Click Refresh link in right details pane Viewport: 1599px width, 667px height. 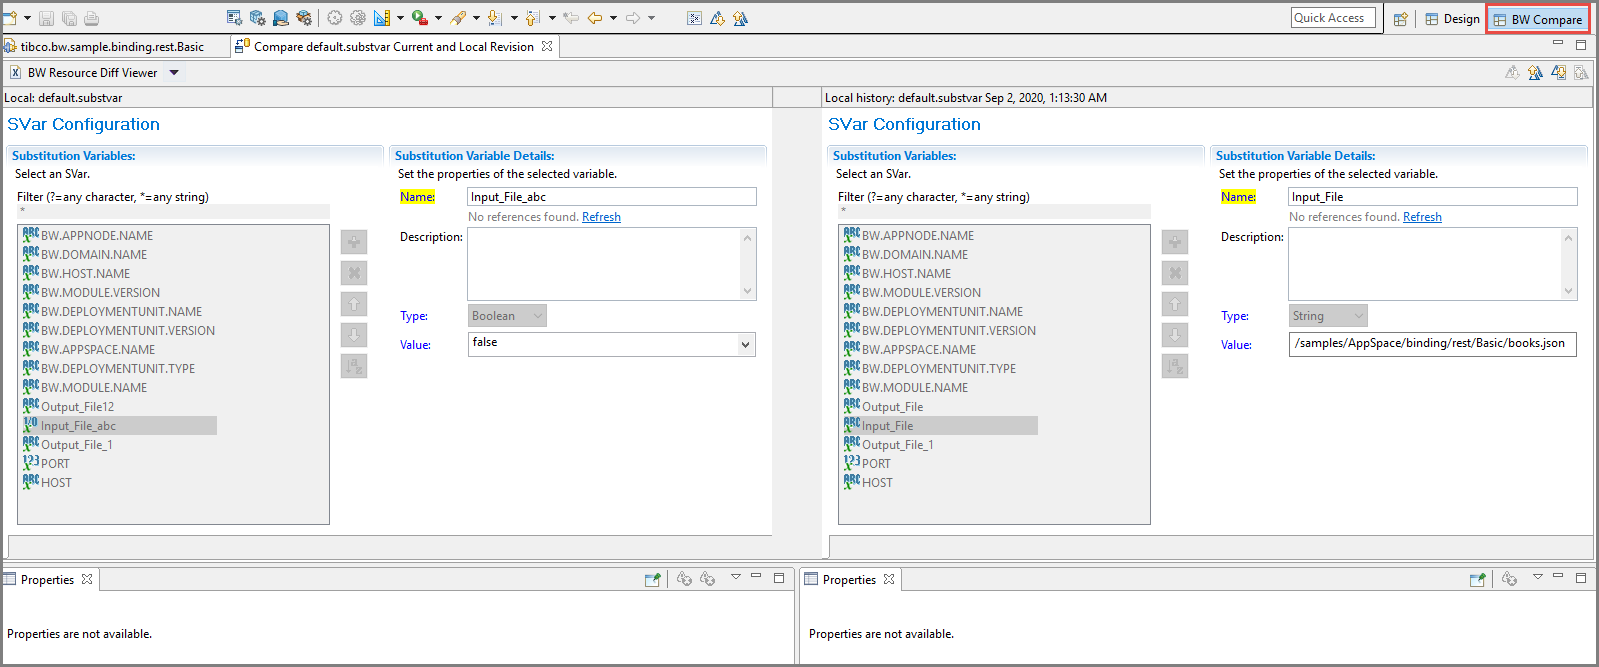(x=1421, y=217)
